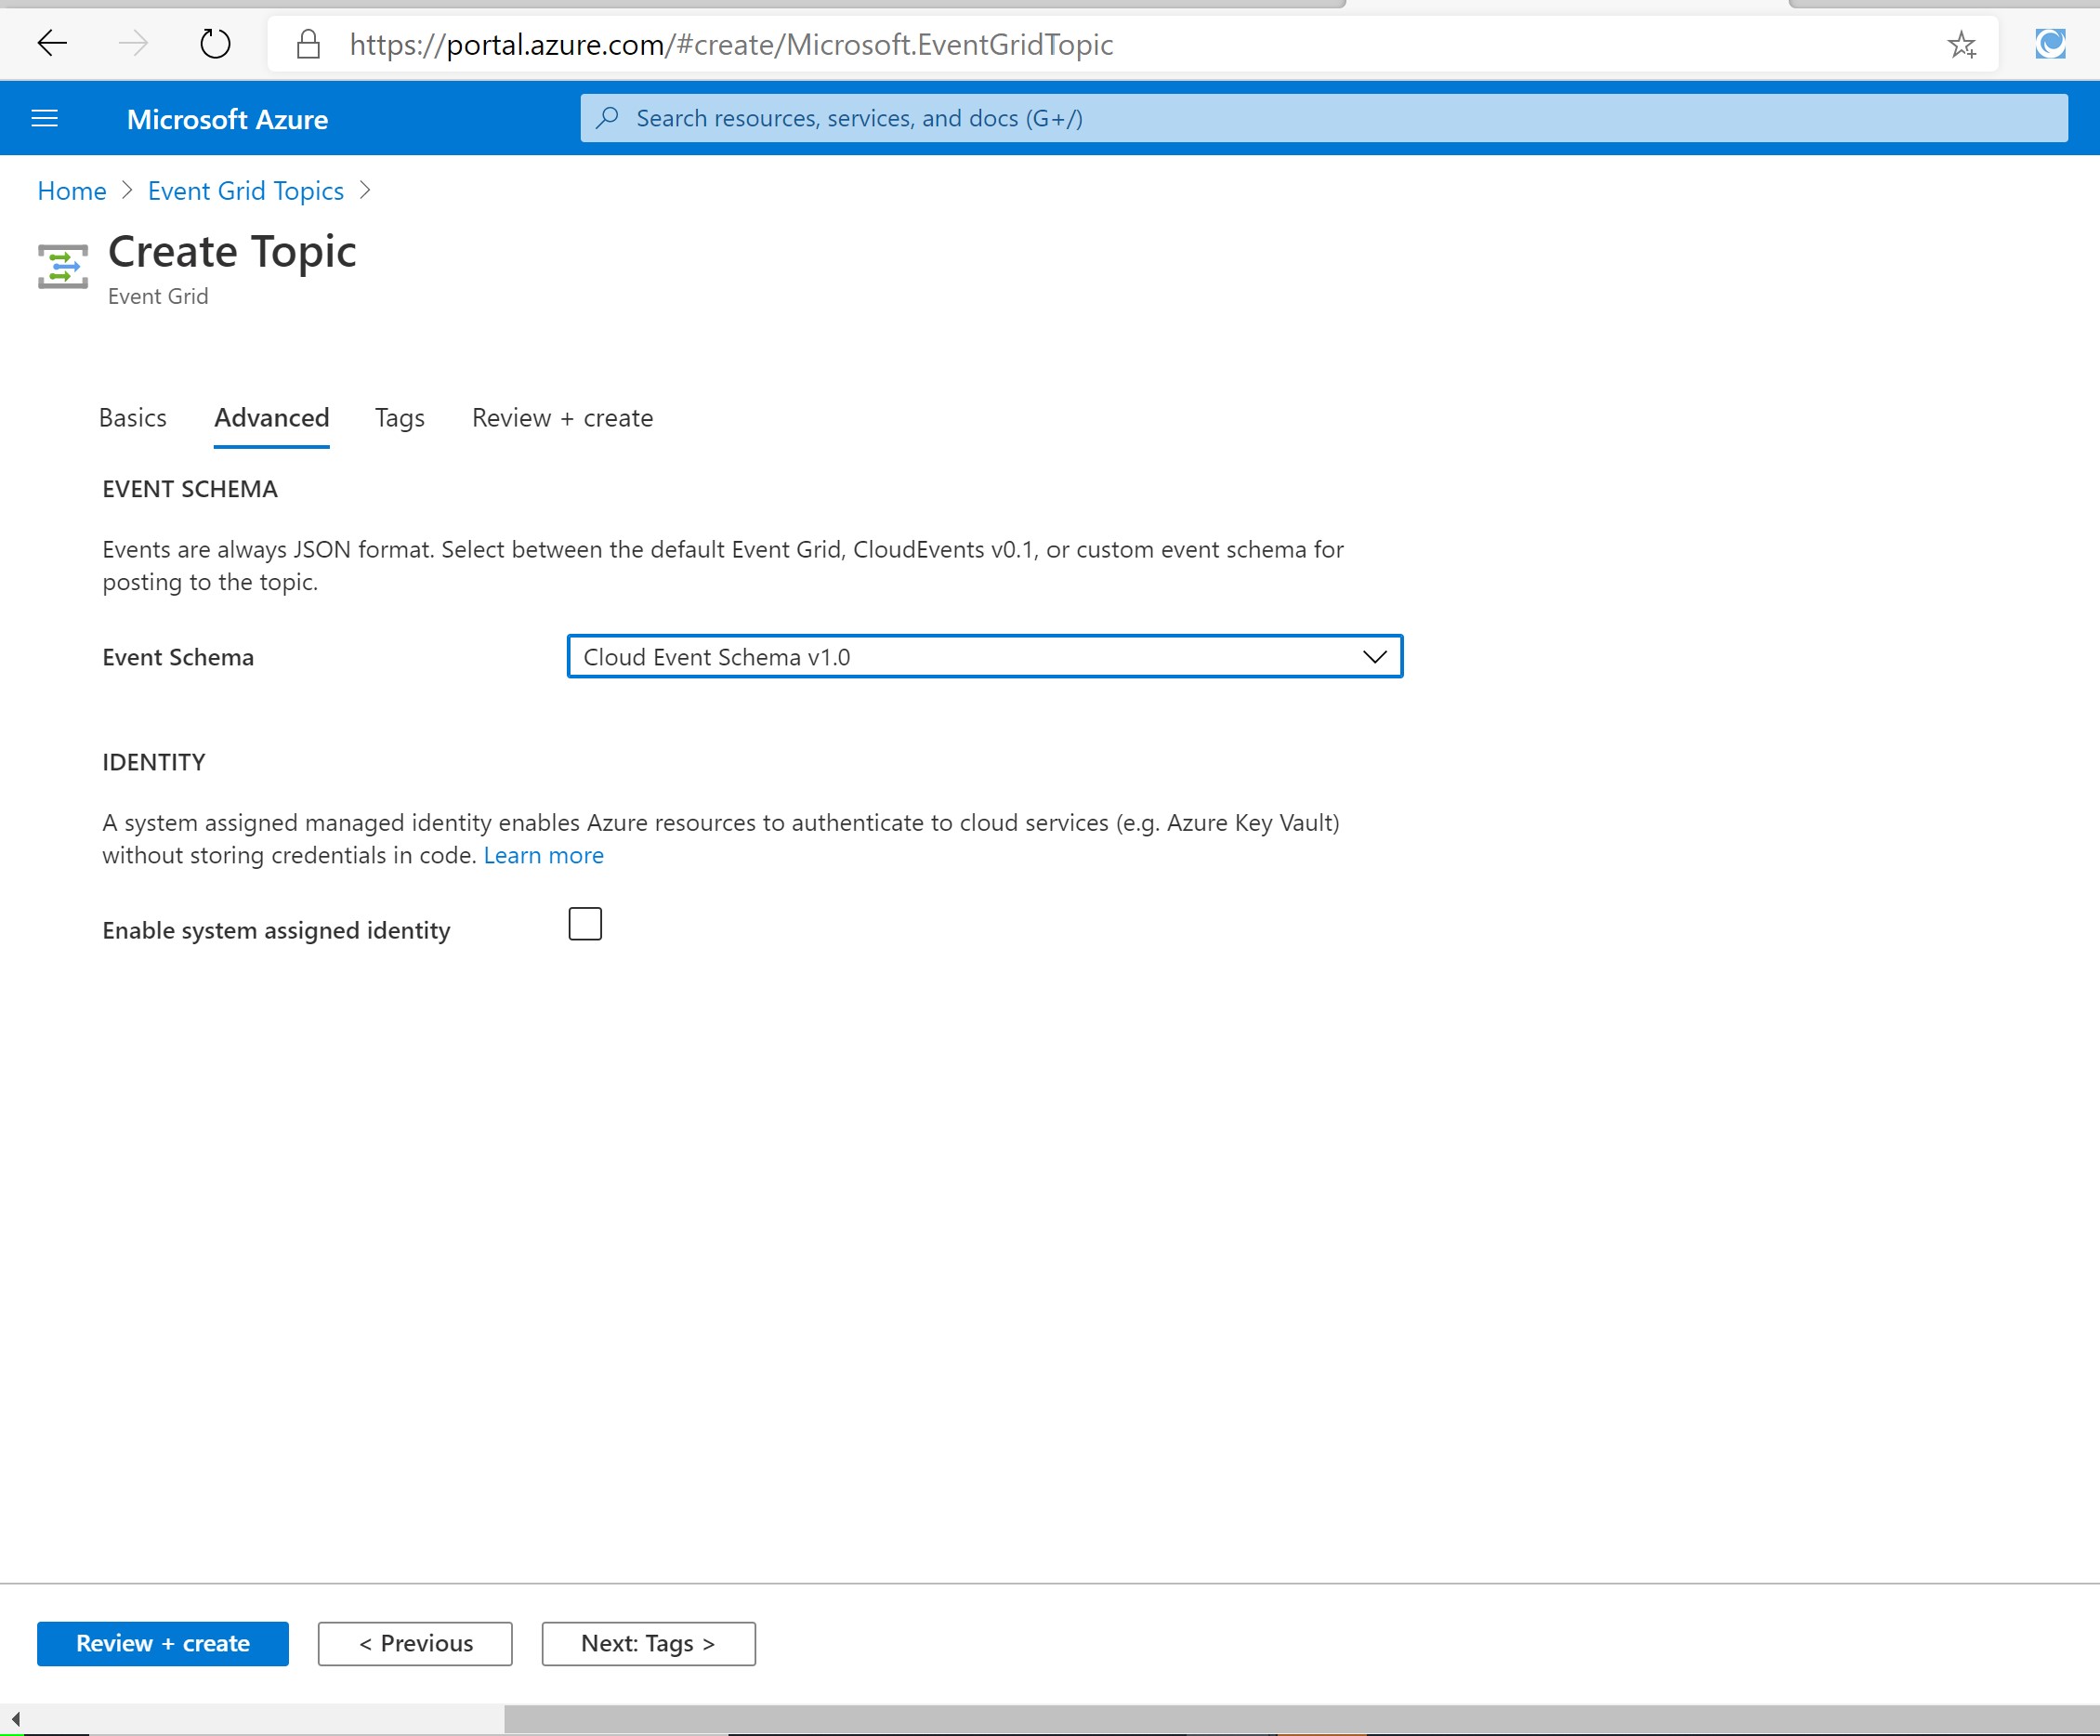This screenshot has width=2100, height=1736.
Task: Click the horizontal scrollbar left arrow
Action: pos(15,1719)
